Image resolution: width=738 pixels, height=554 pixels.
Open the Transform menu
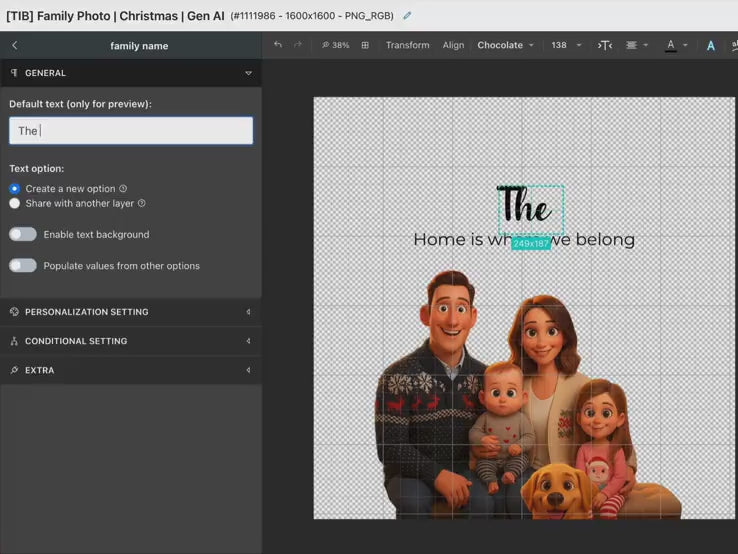407,45
